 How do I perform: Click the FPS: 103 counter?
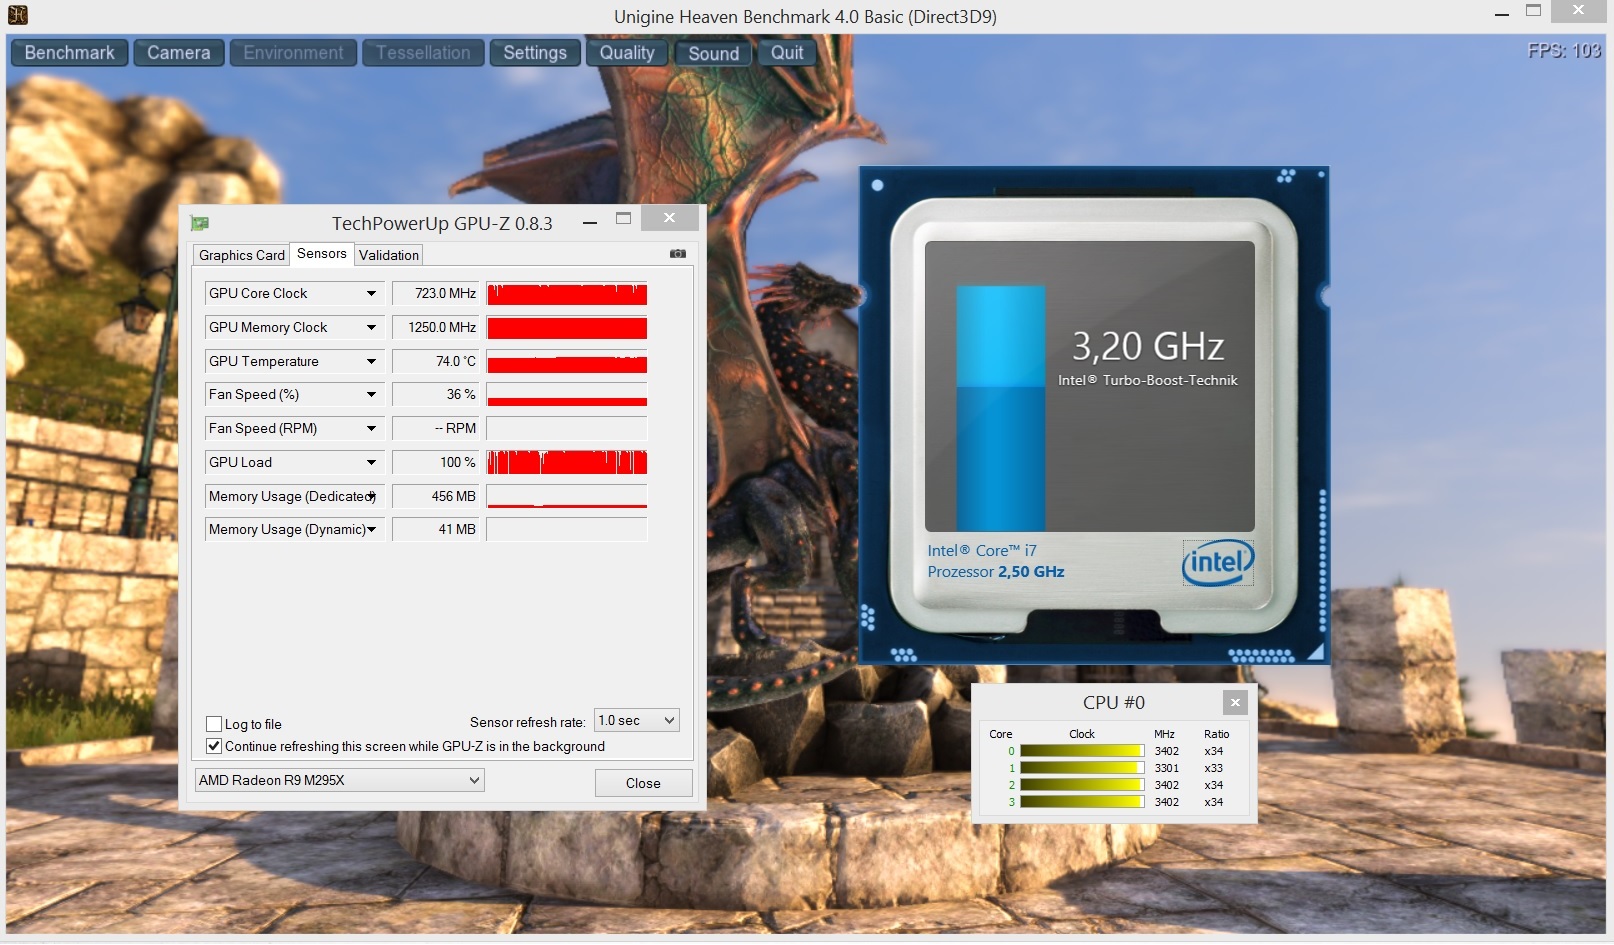tap(1564, 51)
